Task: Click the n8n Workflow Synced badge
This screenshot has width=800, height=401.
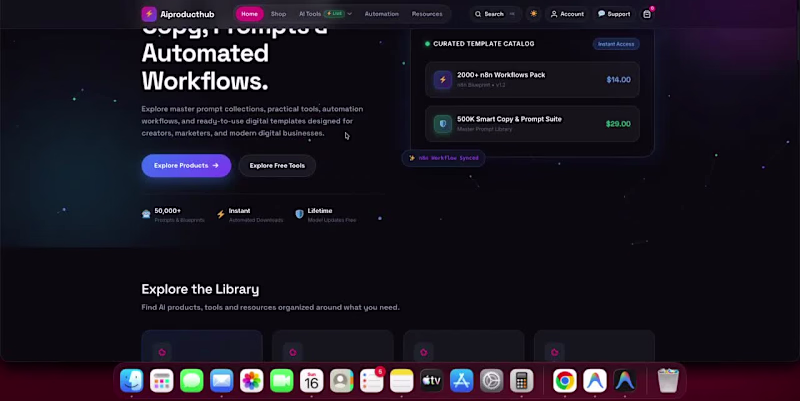Action: [x=443, y=158]
